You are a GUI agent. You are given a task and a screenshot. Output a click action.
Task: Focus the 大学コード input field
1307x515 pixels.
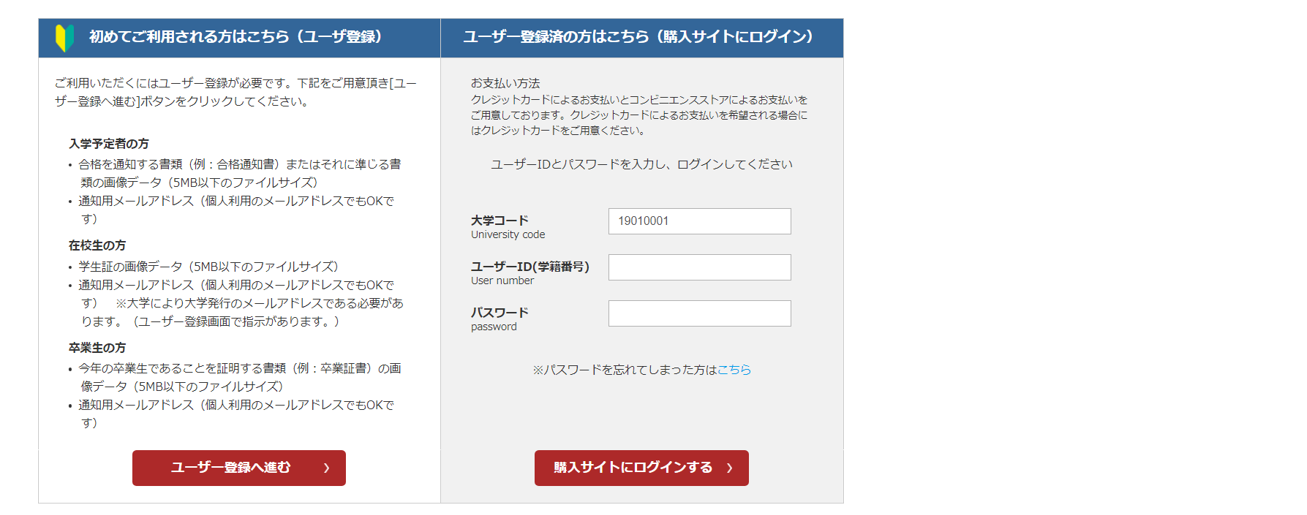point(699,221)
